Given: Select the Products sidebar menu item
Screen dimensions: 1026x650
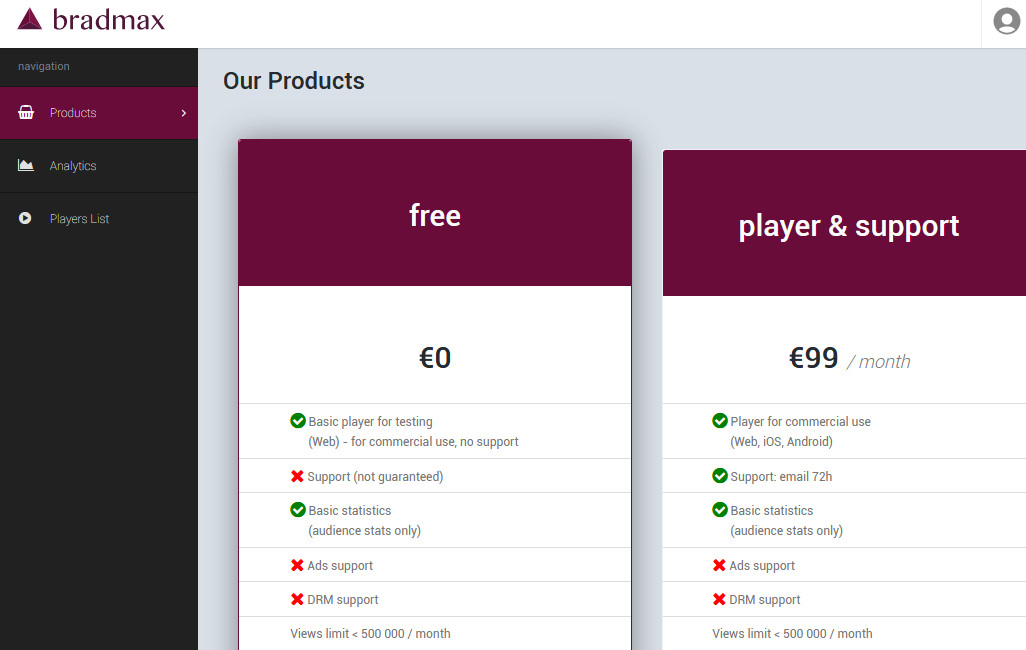Looking at the screenshot, I should pos(73,113).
